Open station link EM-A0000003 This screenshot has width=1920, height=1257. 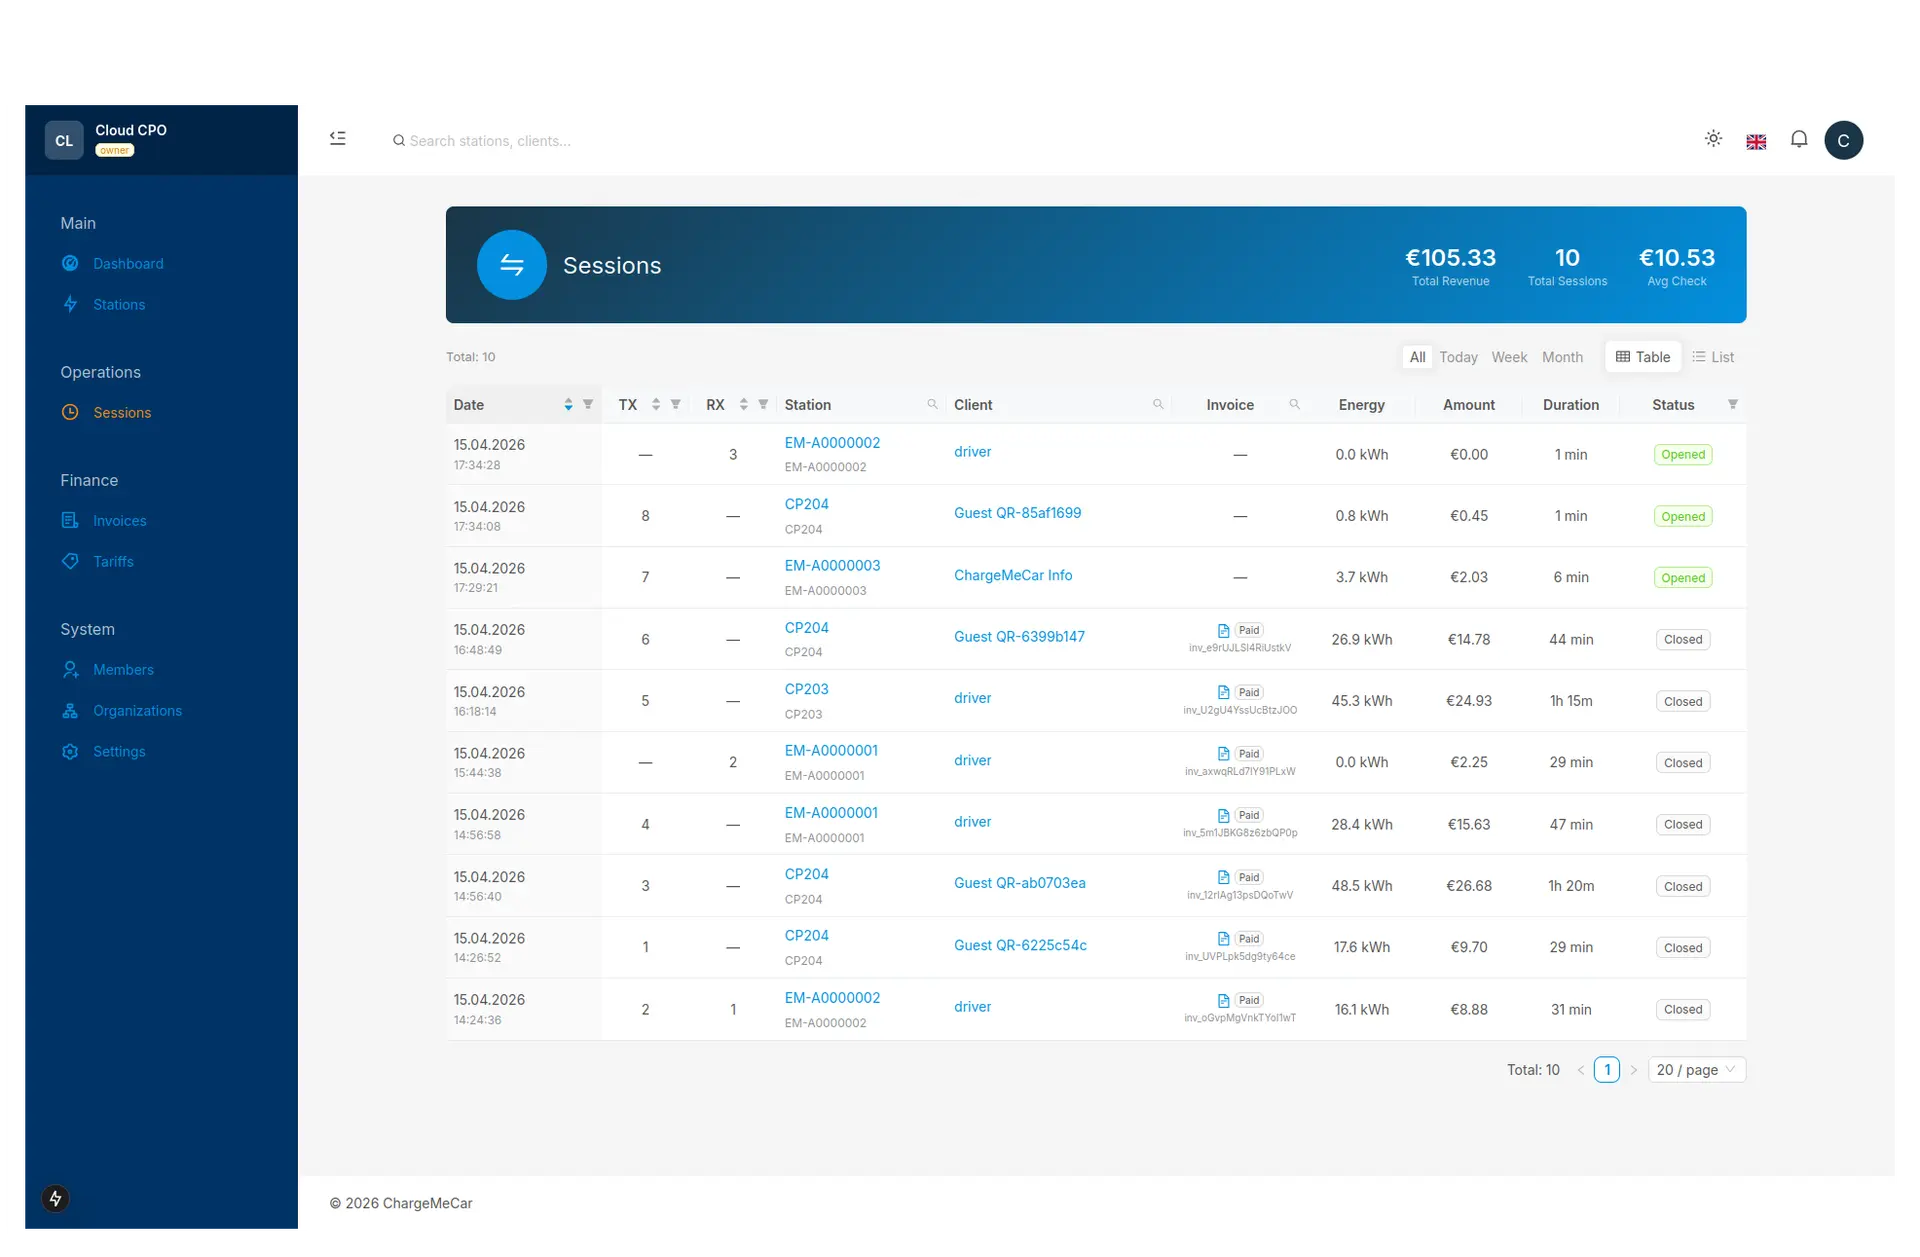pyautogui.click(x=832, y=565)
